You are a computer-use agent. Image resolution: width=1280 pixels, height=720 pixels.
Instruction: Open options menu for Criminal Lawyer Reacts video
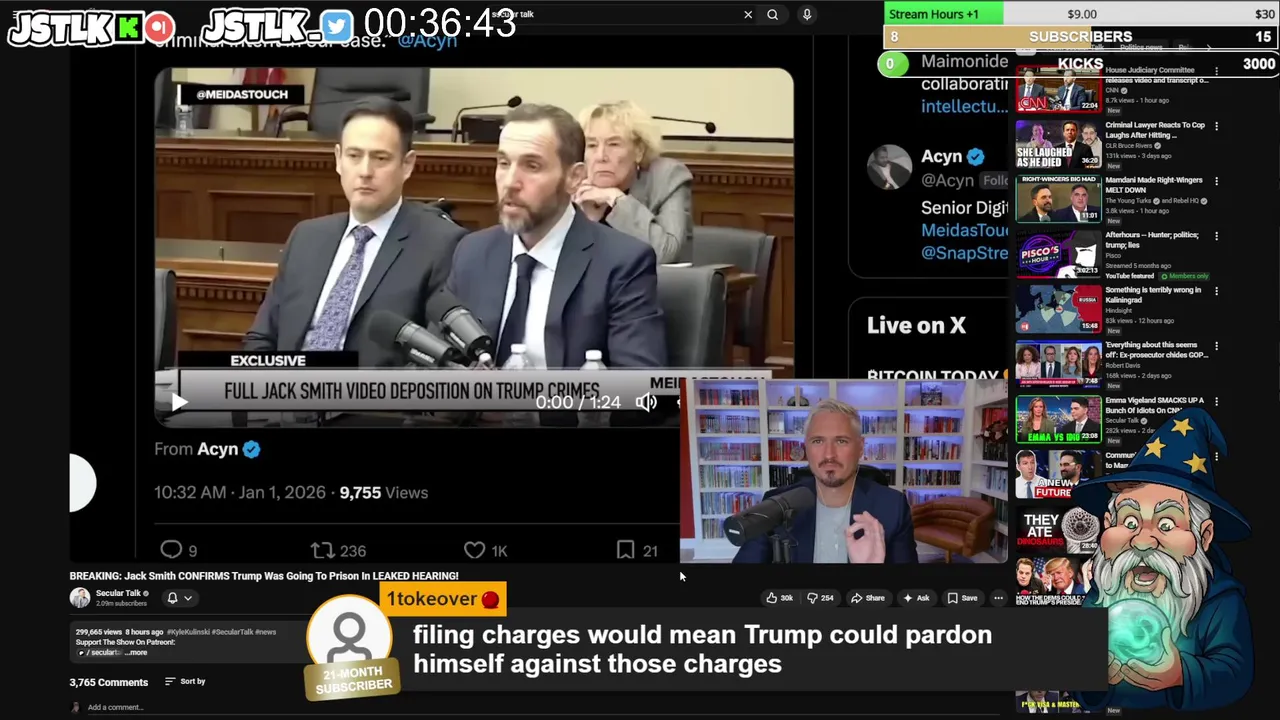[x=1216, y=126]
